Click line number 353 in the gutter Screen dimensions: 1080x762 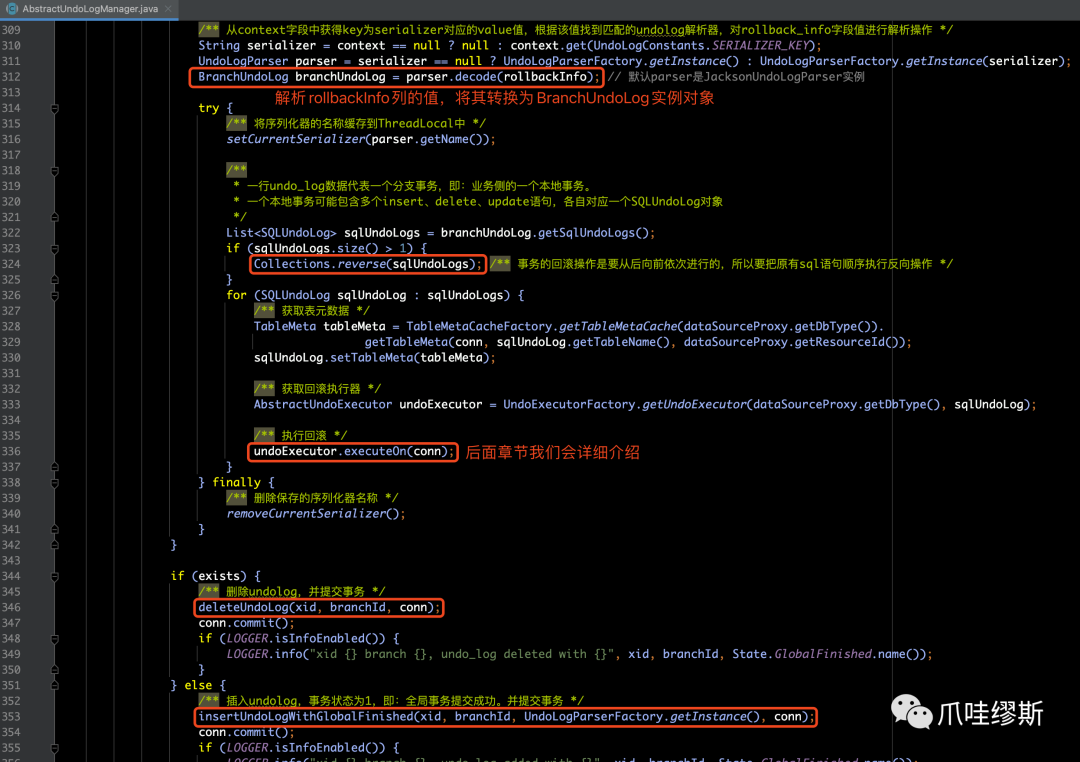click(11, 717)
